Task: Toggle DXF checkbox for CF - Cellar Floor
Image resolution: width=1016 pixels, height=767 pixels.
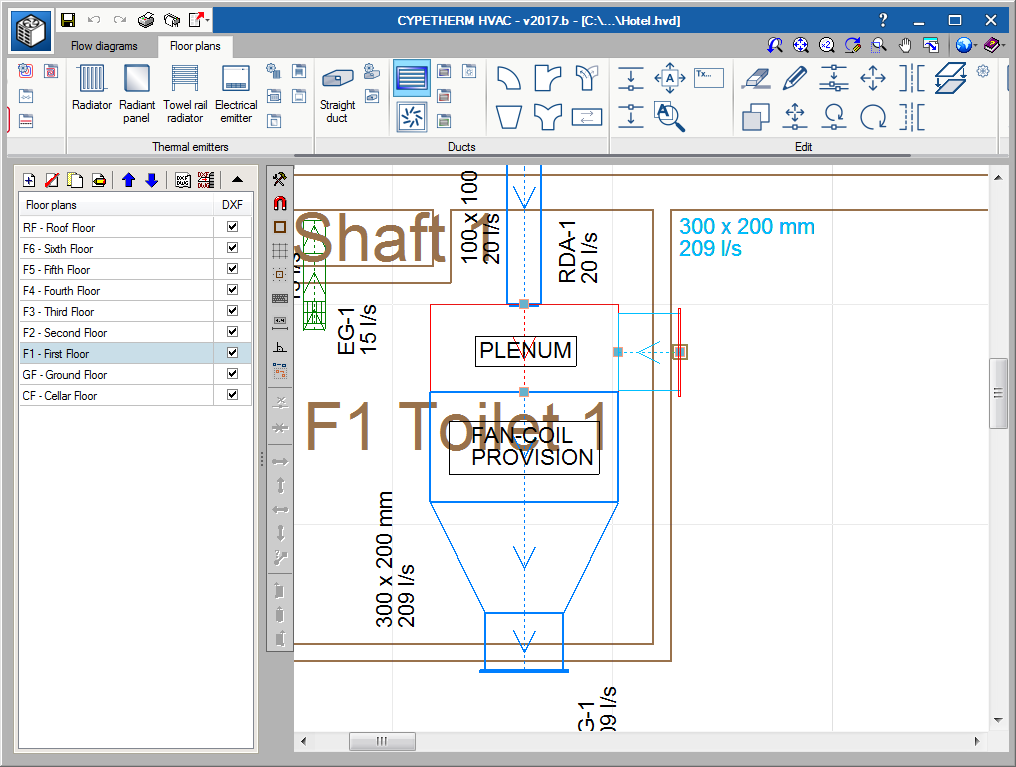Action: click(x=232, y=395)
